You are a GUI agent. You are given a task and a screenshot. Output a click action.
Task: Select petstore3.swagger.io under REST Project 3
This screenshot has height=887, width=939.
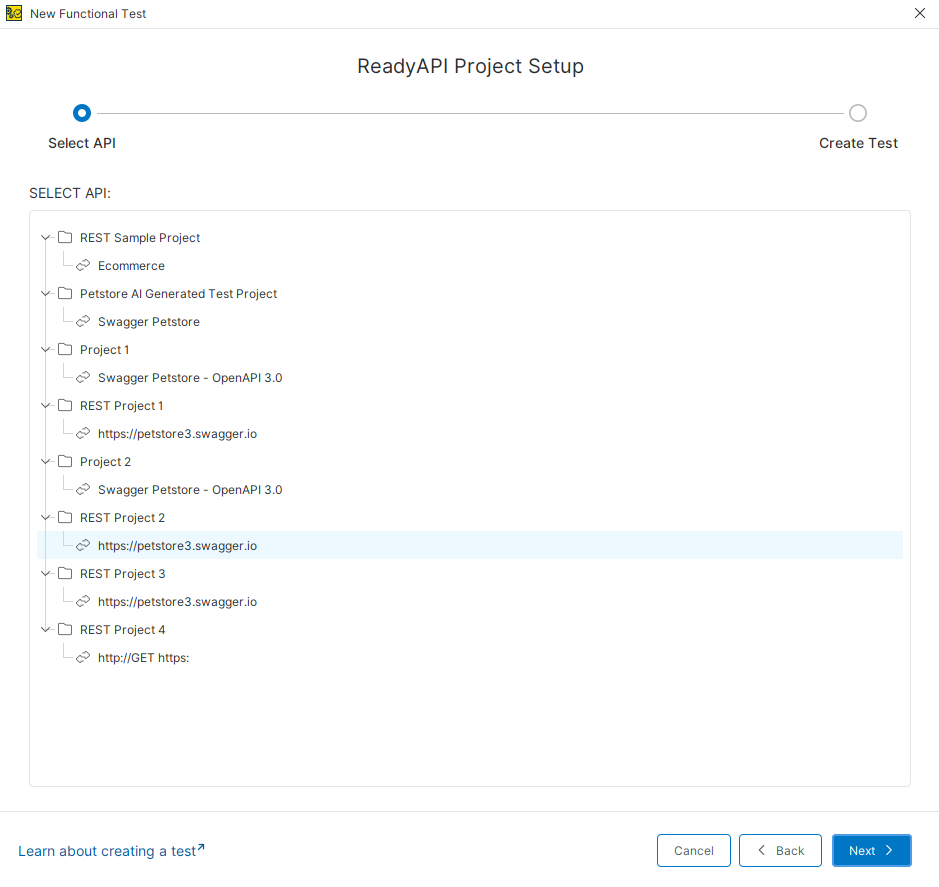(x=177, y=601)
